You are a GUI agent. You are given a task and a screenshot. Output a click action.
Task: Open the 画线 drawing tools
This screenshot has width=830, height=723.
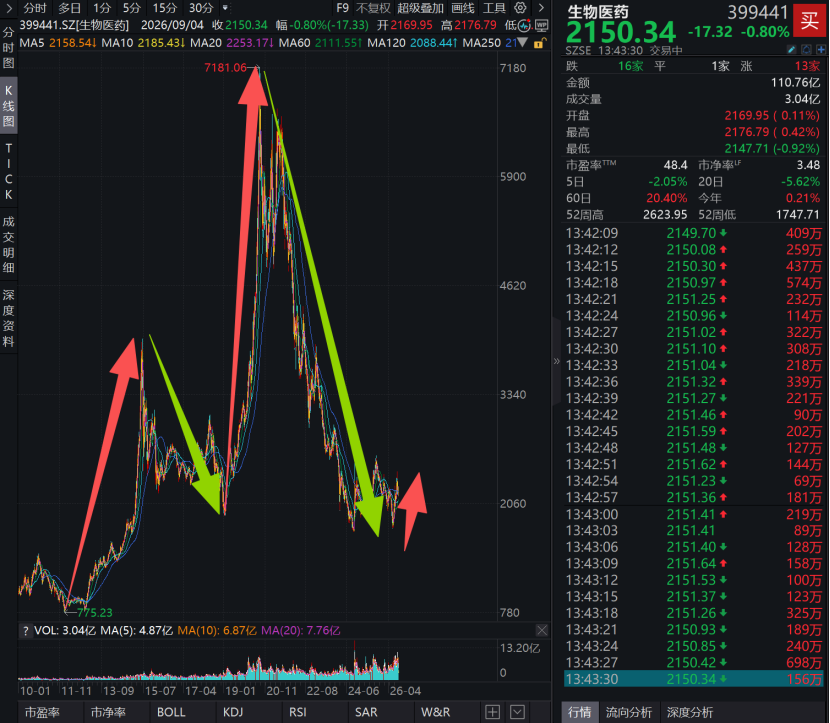(463, 8)
